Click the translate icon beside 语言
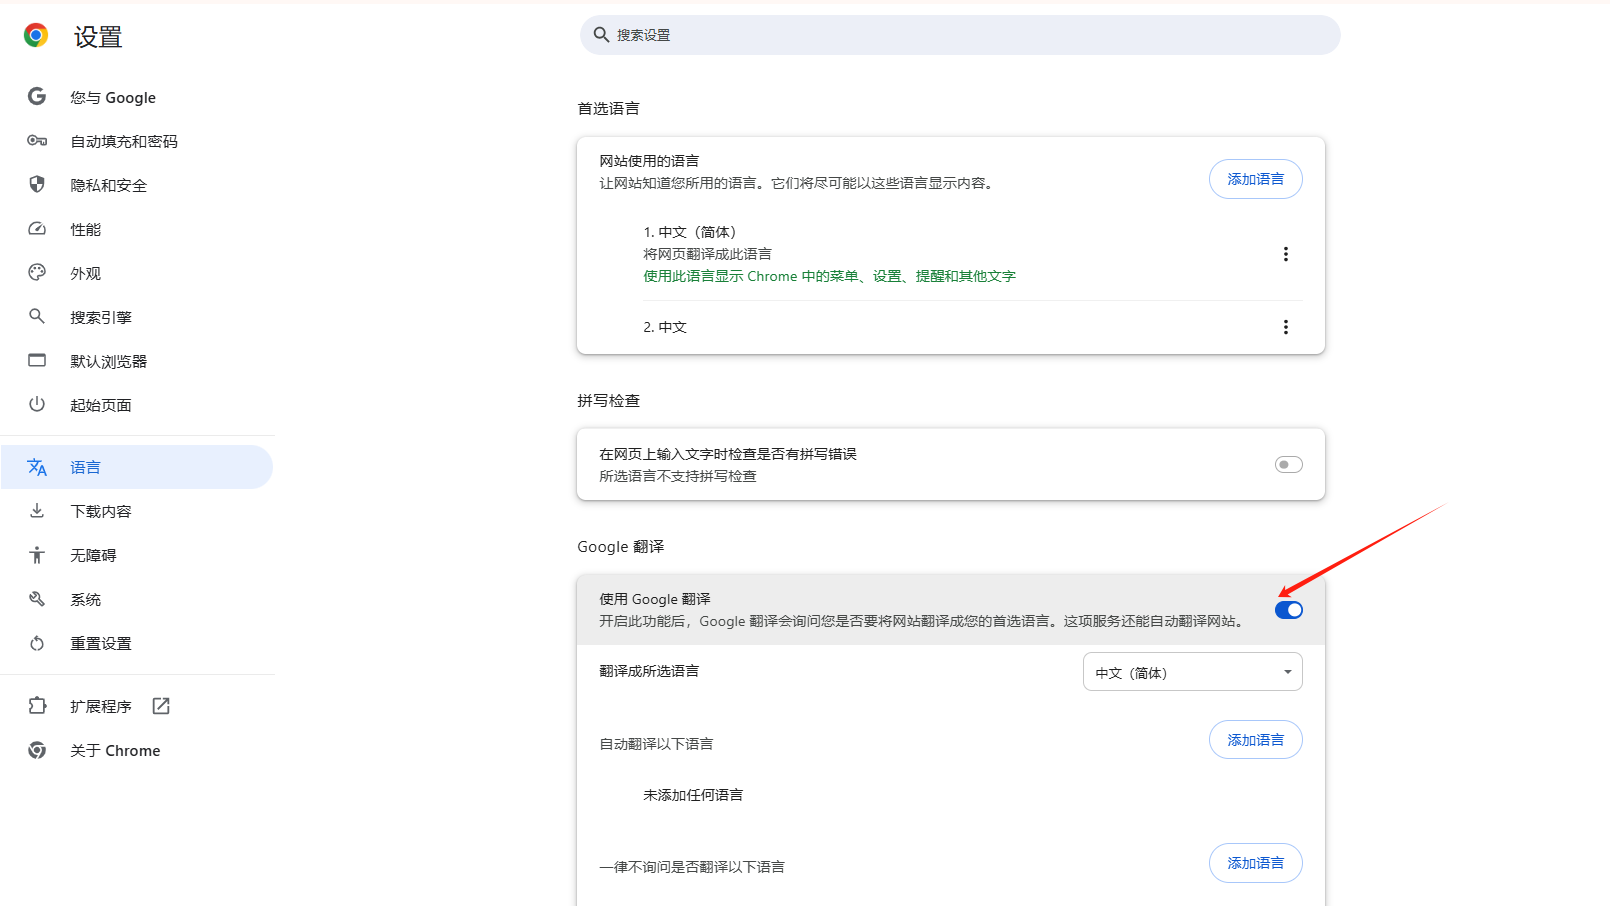 tap(37, 467)
